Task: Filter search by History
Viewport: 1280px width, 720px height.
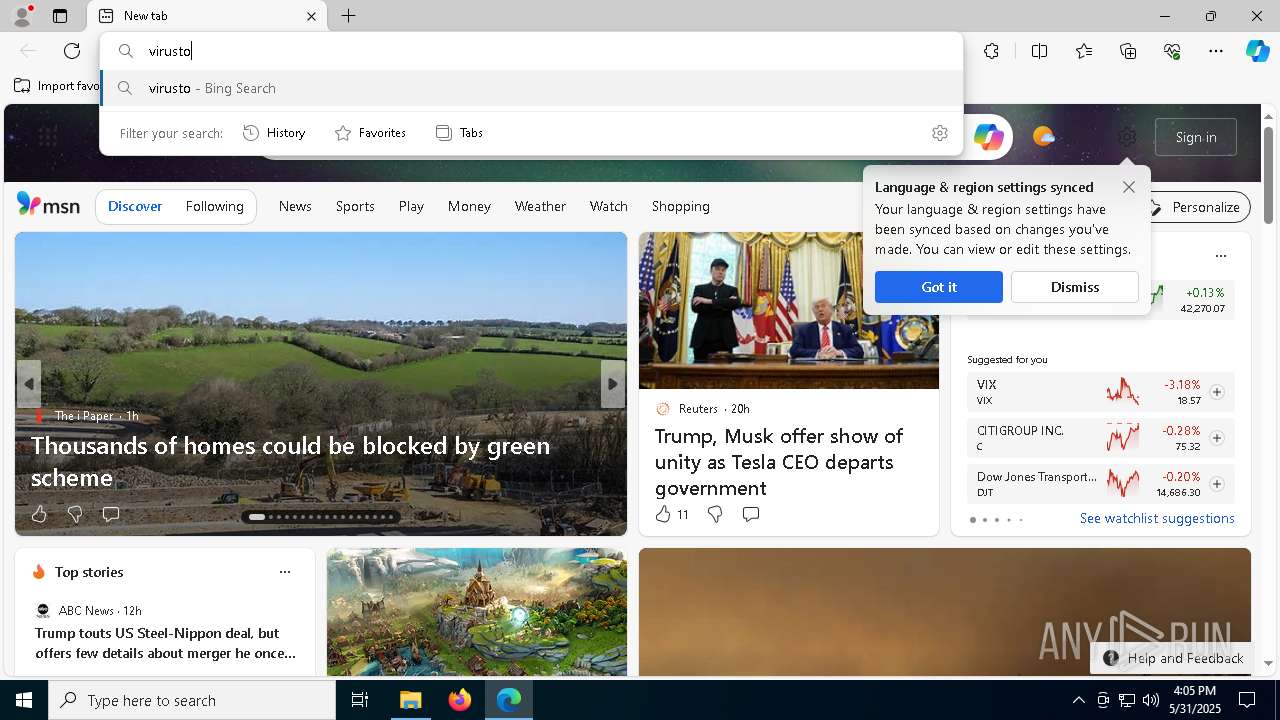Action: tap(274, 133)
